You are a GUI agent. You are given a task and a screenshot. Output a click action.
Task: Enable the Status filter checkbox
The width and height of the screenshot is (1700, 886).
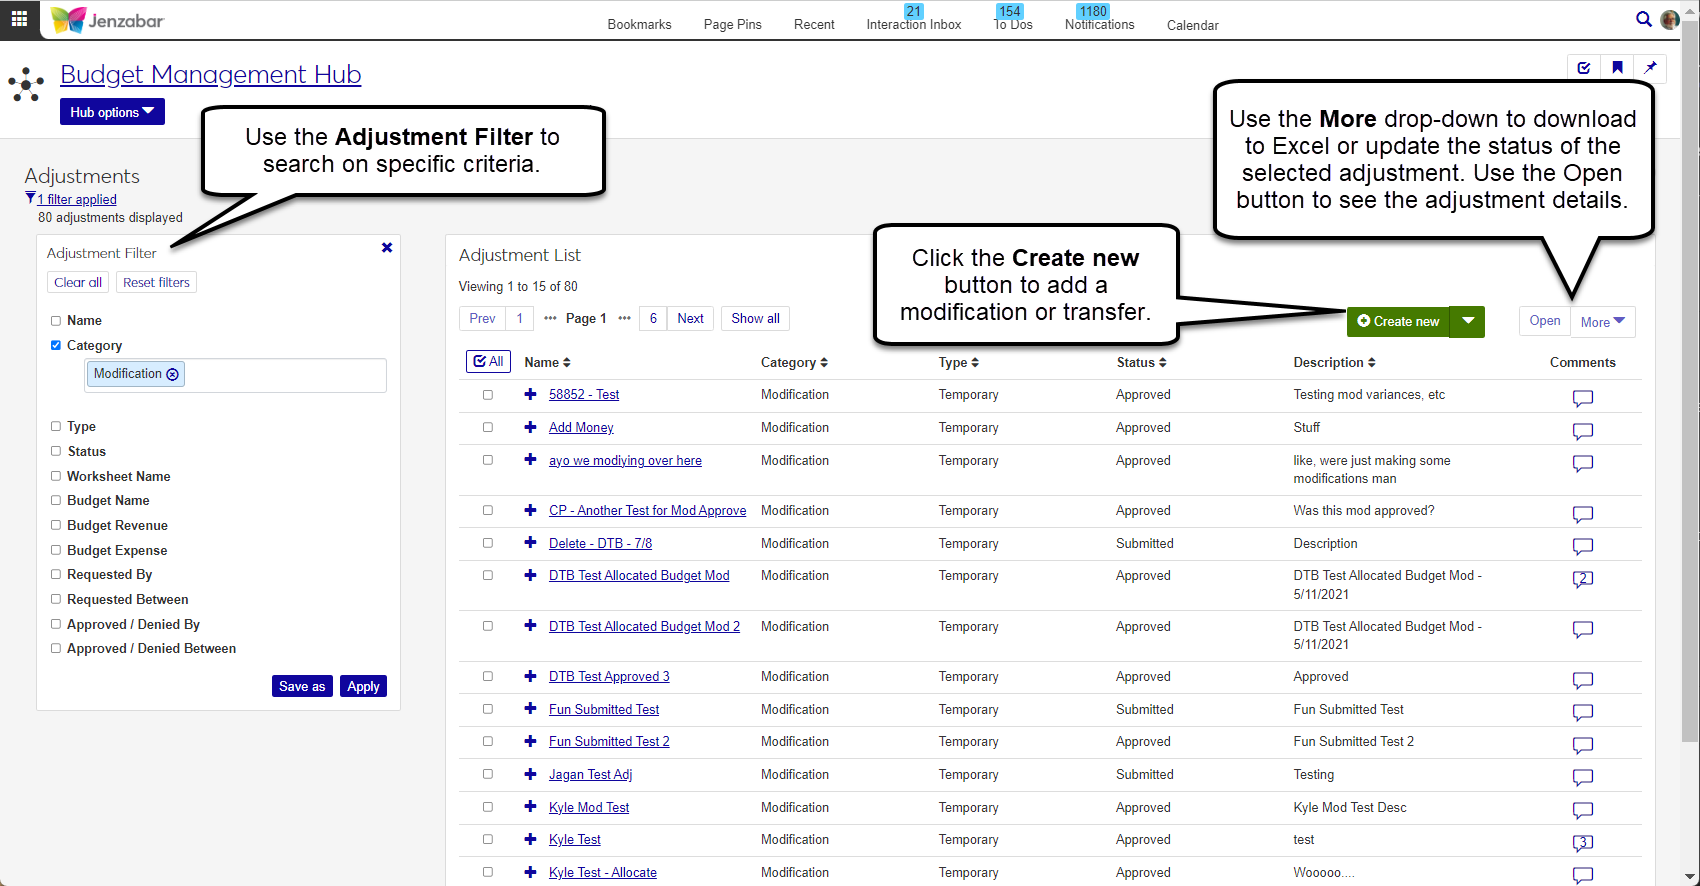(x=56, y=451)
